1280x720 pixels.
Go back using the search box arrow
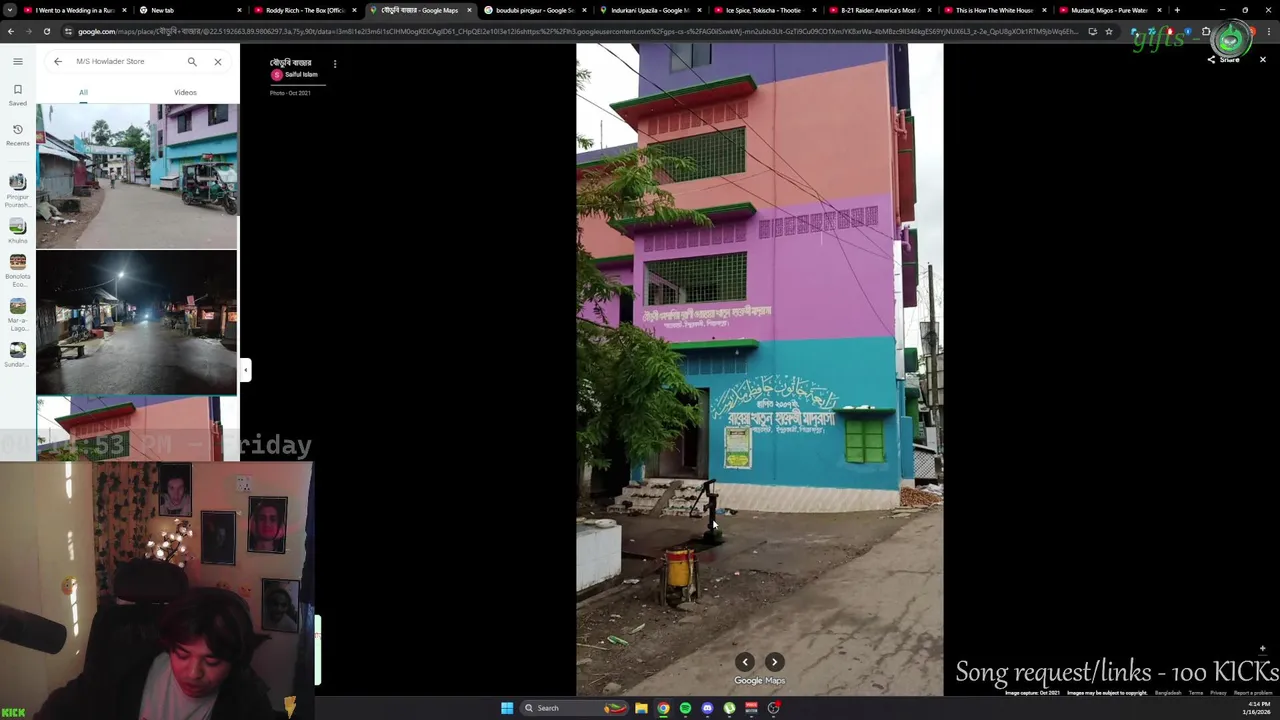(57, 61)
